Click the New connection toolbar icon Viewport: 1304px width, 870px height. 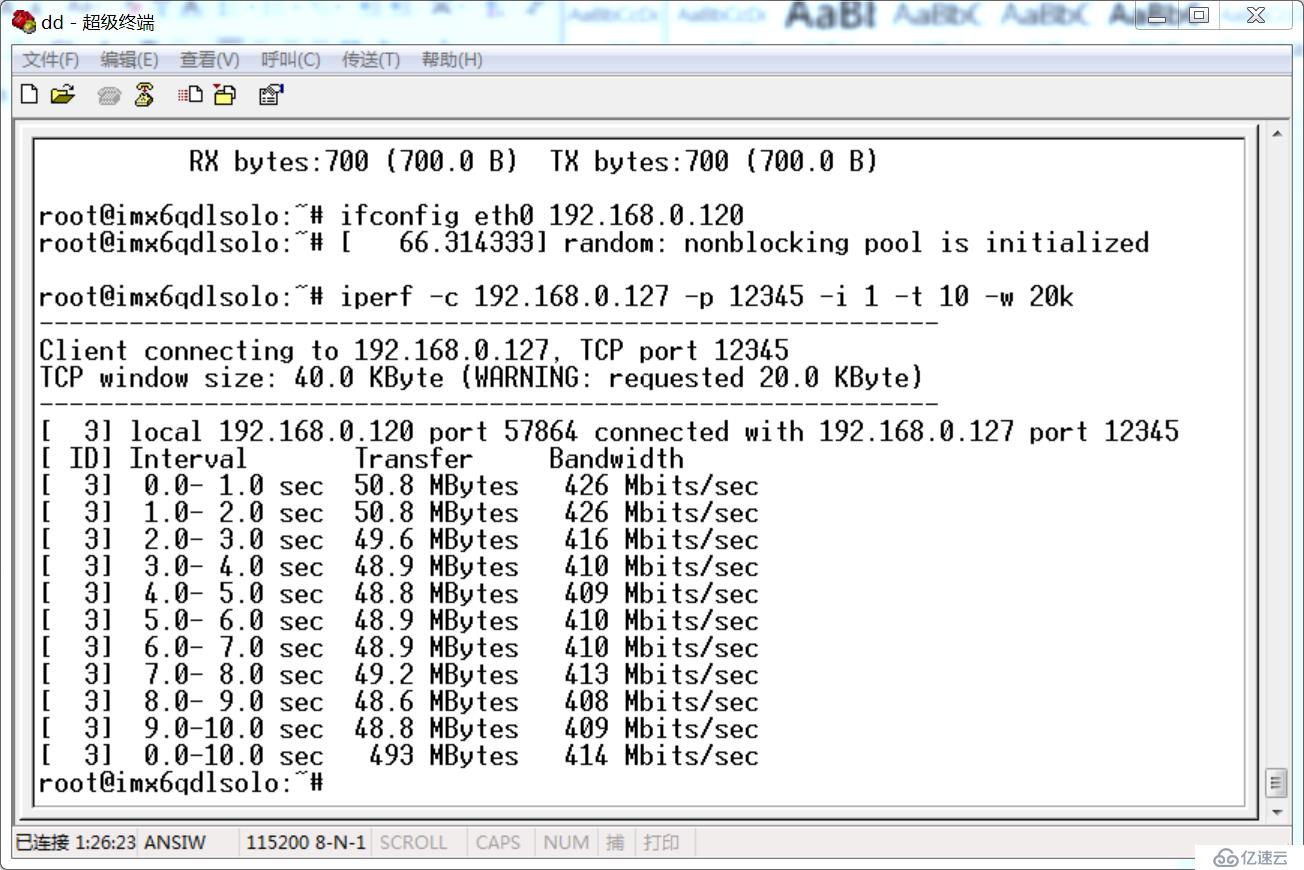(30, 95)
